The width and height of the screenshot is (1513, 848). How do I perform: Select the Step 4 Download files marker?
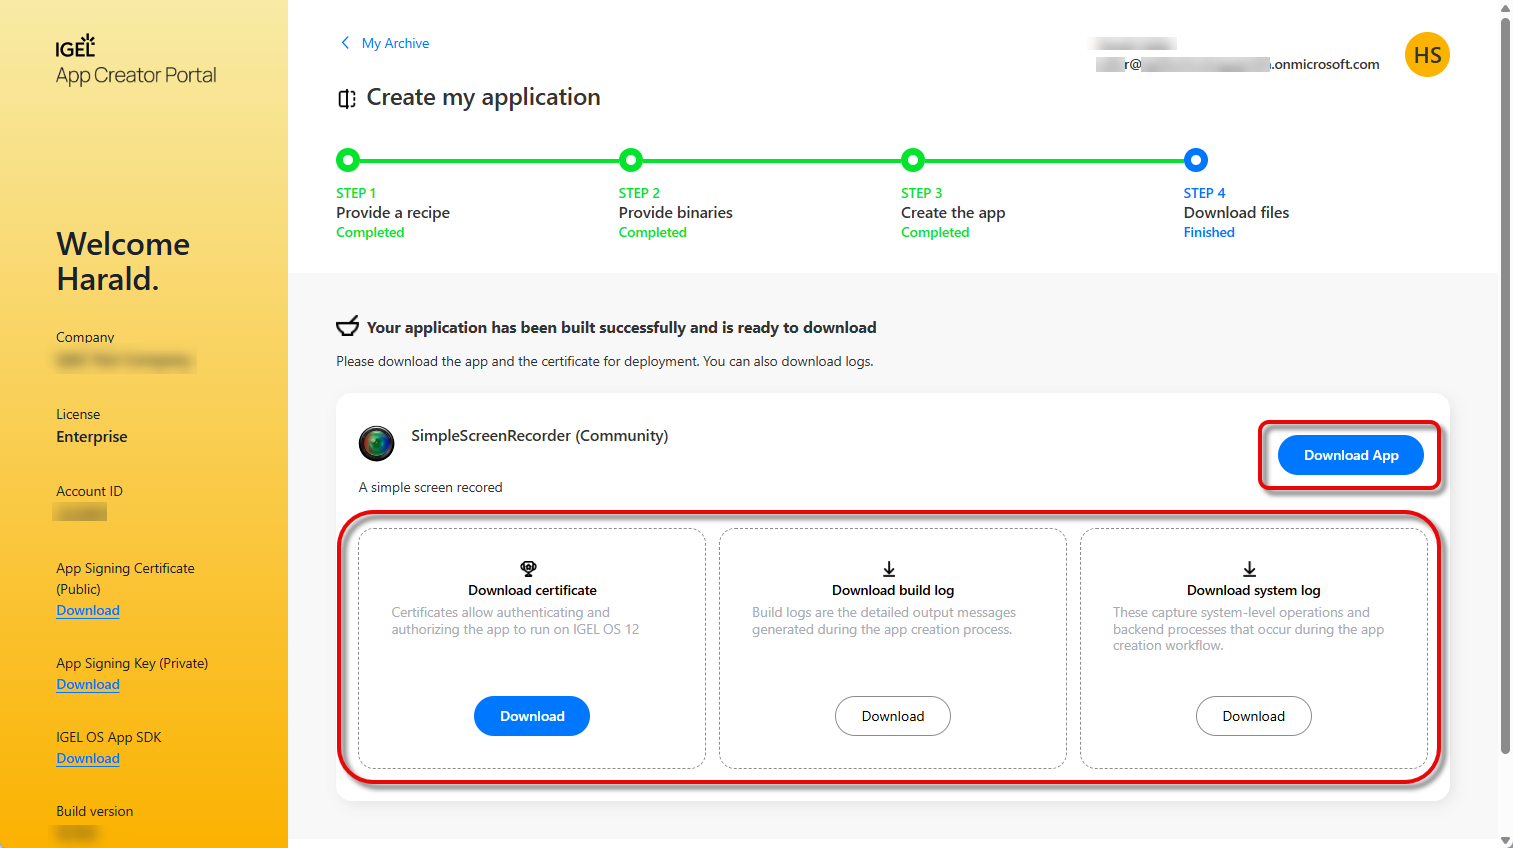click(x=1195, y=160)
